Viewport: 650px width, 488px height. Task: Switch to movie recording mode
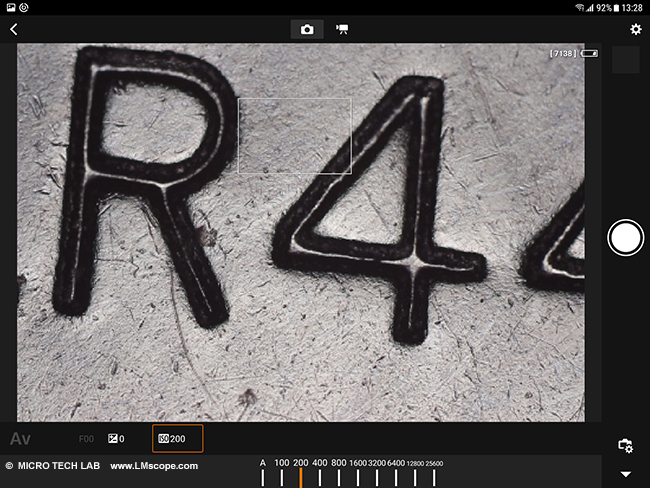pyautogui.click(x=342, y=29)
